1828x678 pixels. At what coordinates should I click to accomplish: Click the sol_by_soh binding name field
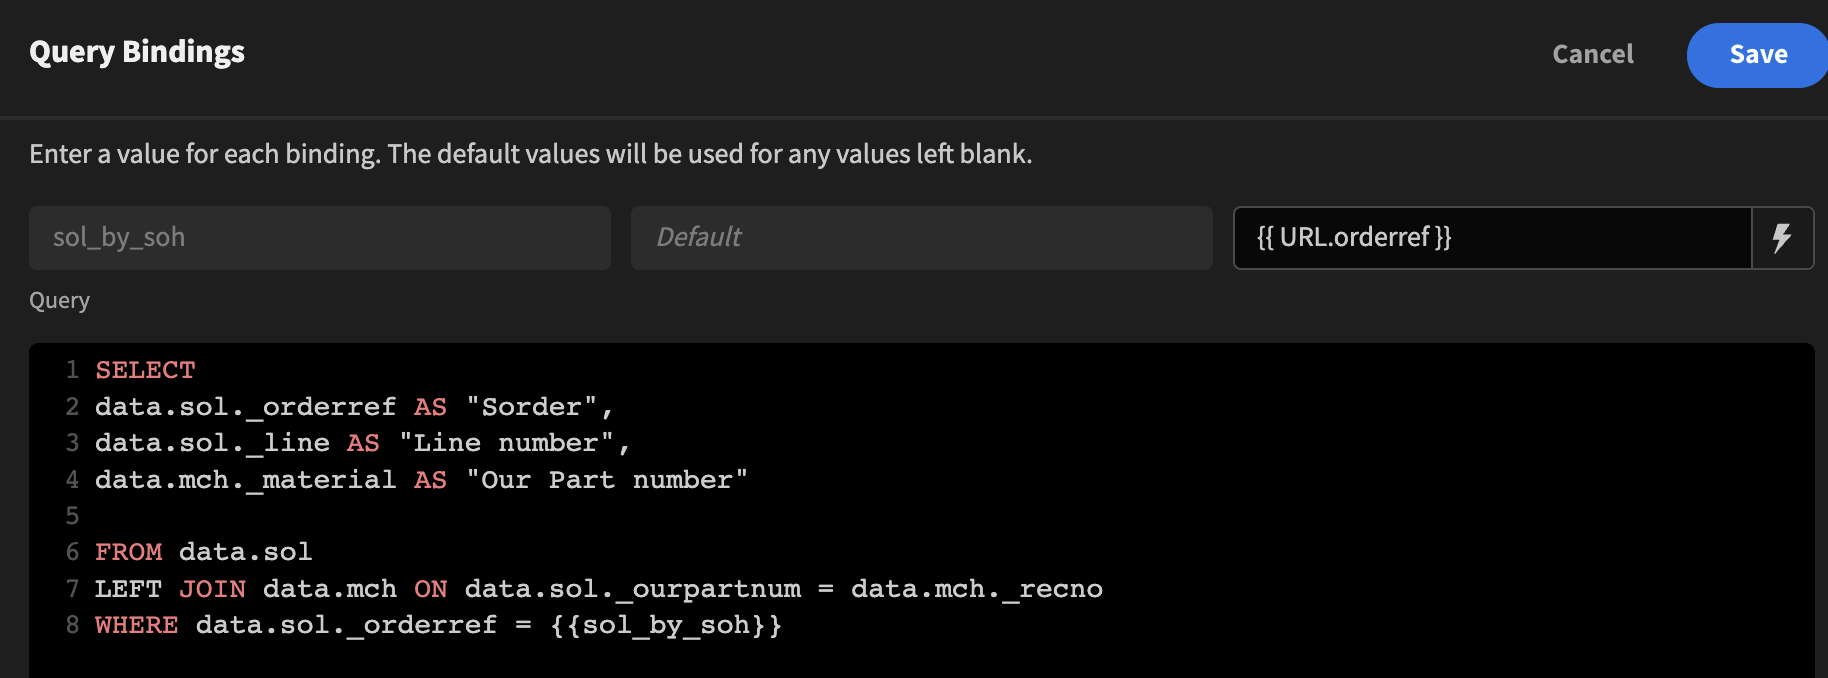pos(319,238)
